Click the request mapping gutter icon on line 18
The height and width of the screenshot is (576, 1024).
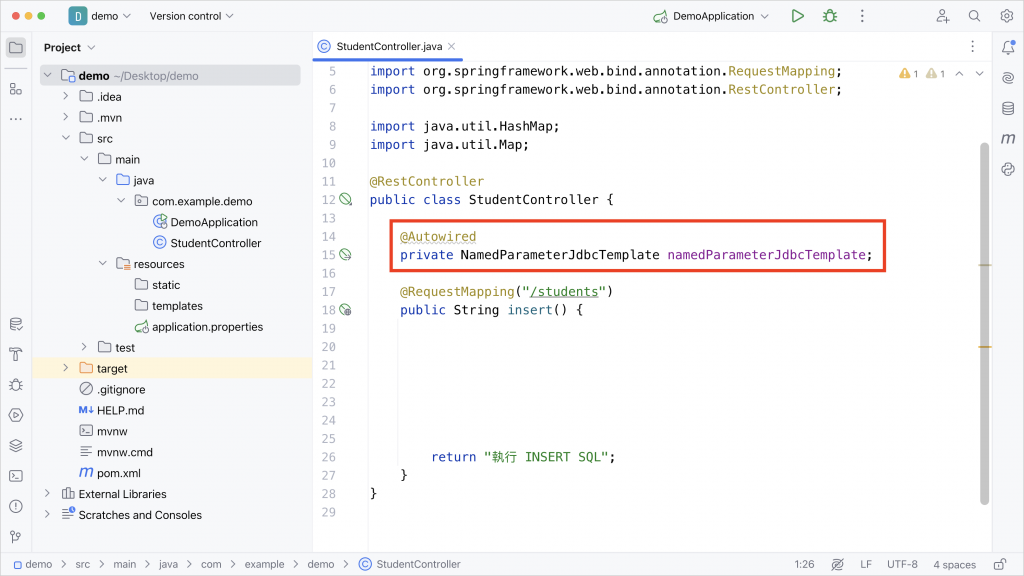(345, 310)
